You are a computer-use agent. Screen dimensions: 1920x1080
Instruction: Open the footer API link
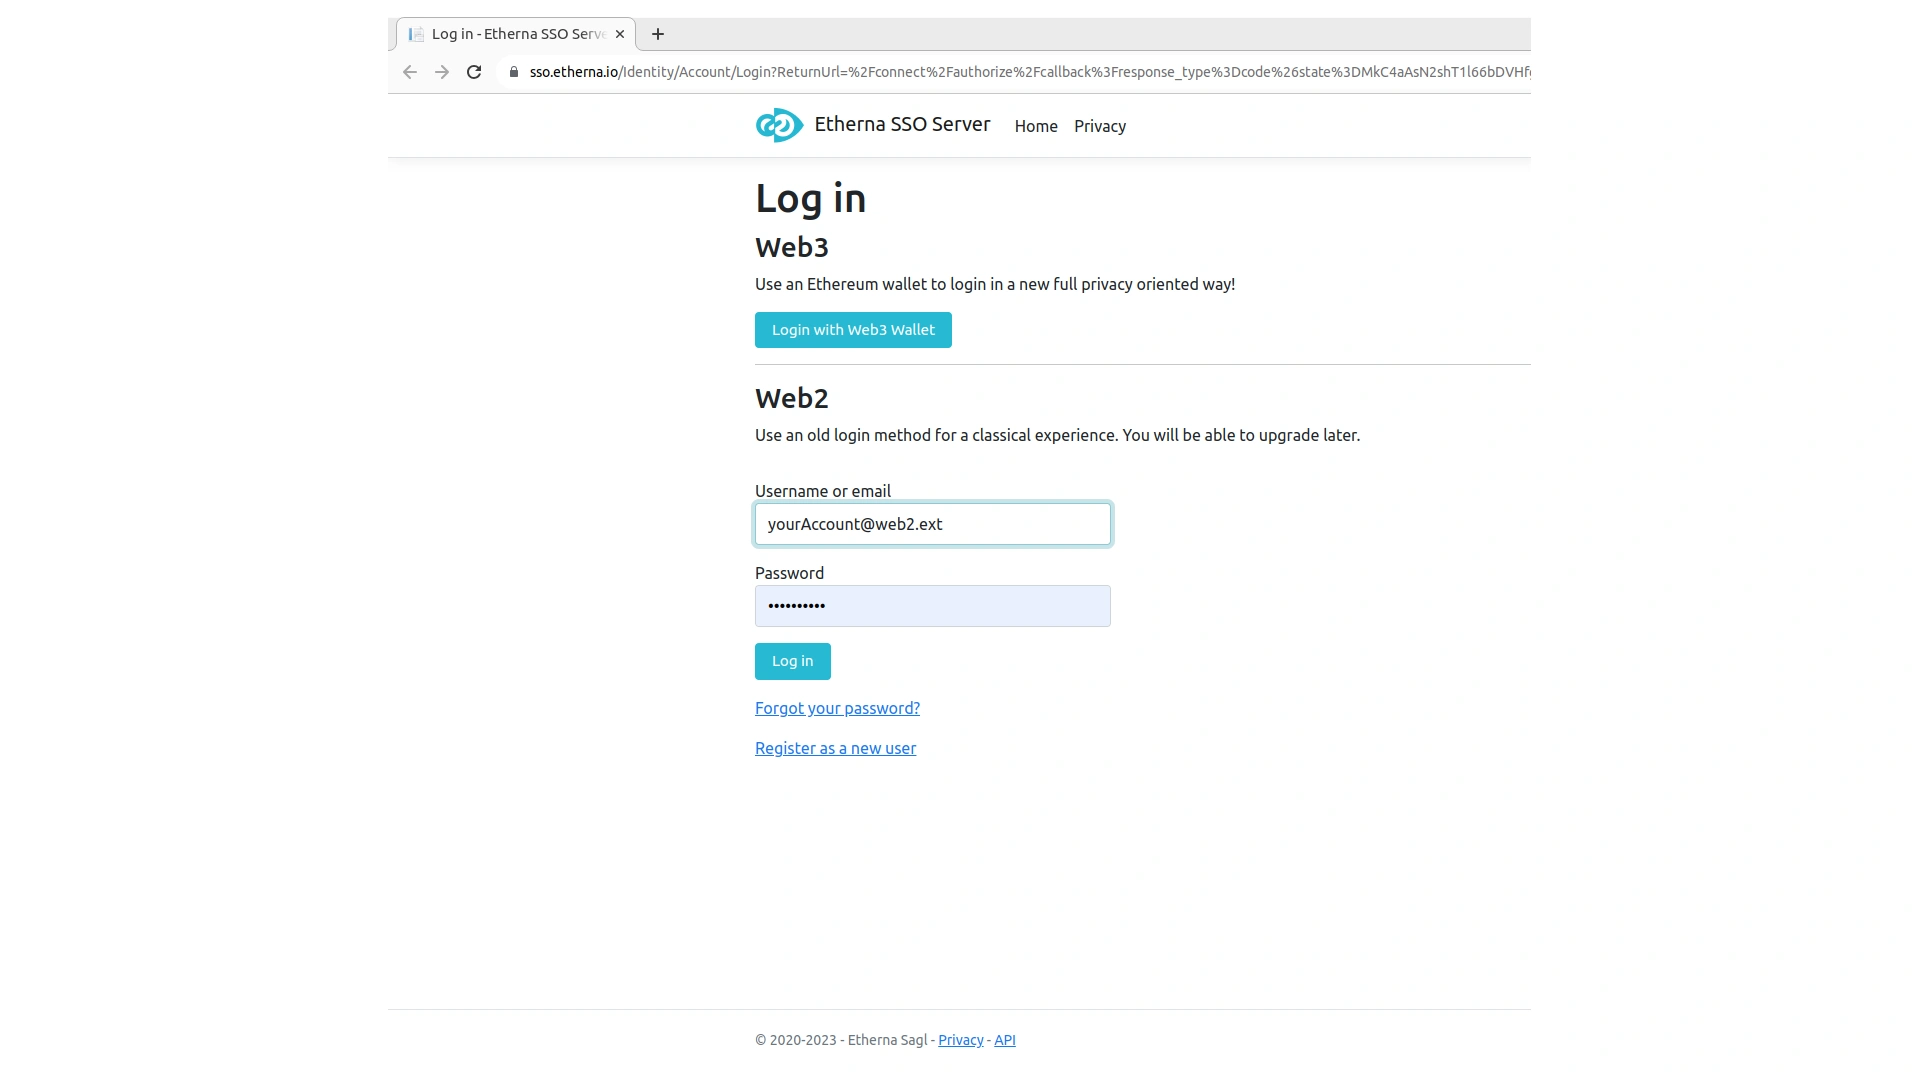pos(1005,1040)
